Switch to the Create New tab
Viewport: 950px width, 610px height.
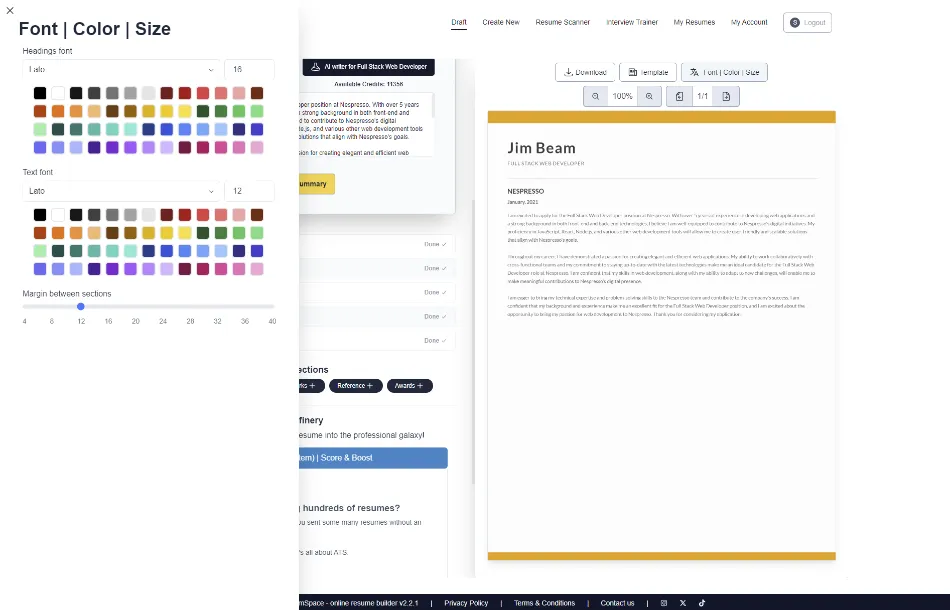(500, 22)
